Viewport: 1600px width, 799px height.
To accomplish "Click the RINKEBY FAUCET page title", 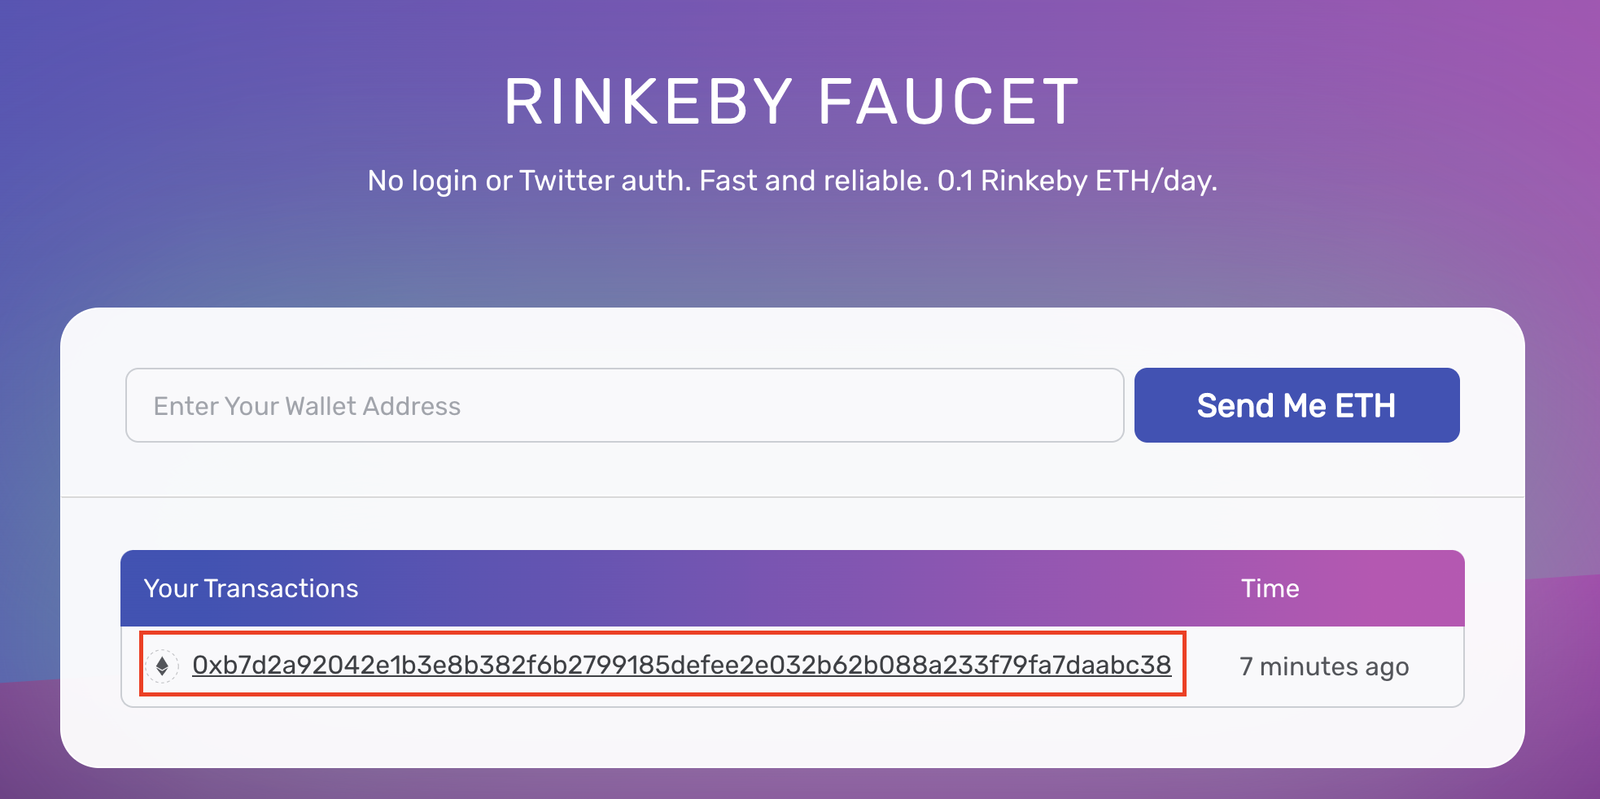I will (792, 102).
